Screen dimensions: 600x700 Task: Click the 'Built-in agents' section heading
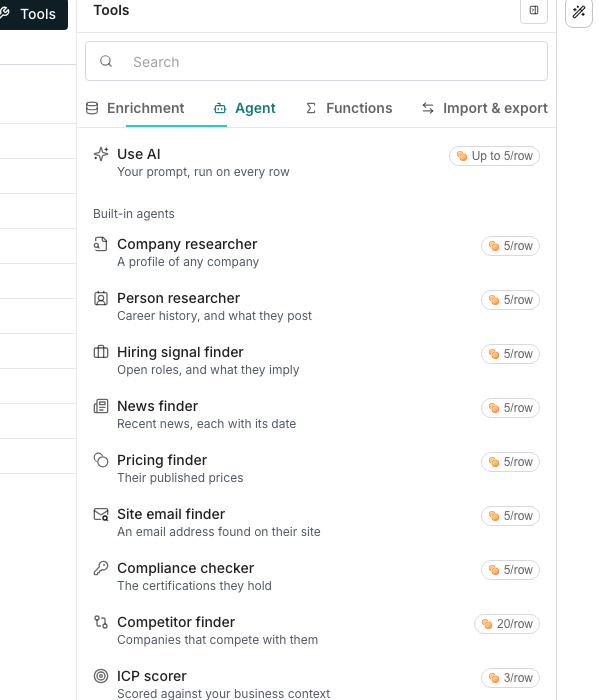pyautogui.click(x=133, y=214)
